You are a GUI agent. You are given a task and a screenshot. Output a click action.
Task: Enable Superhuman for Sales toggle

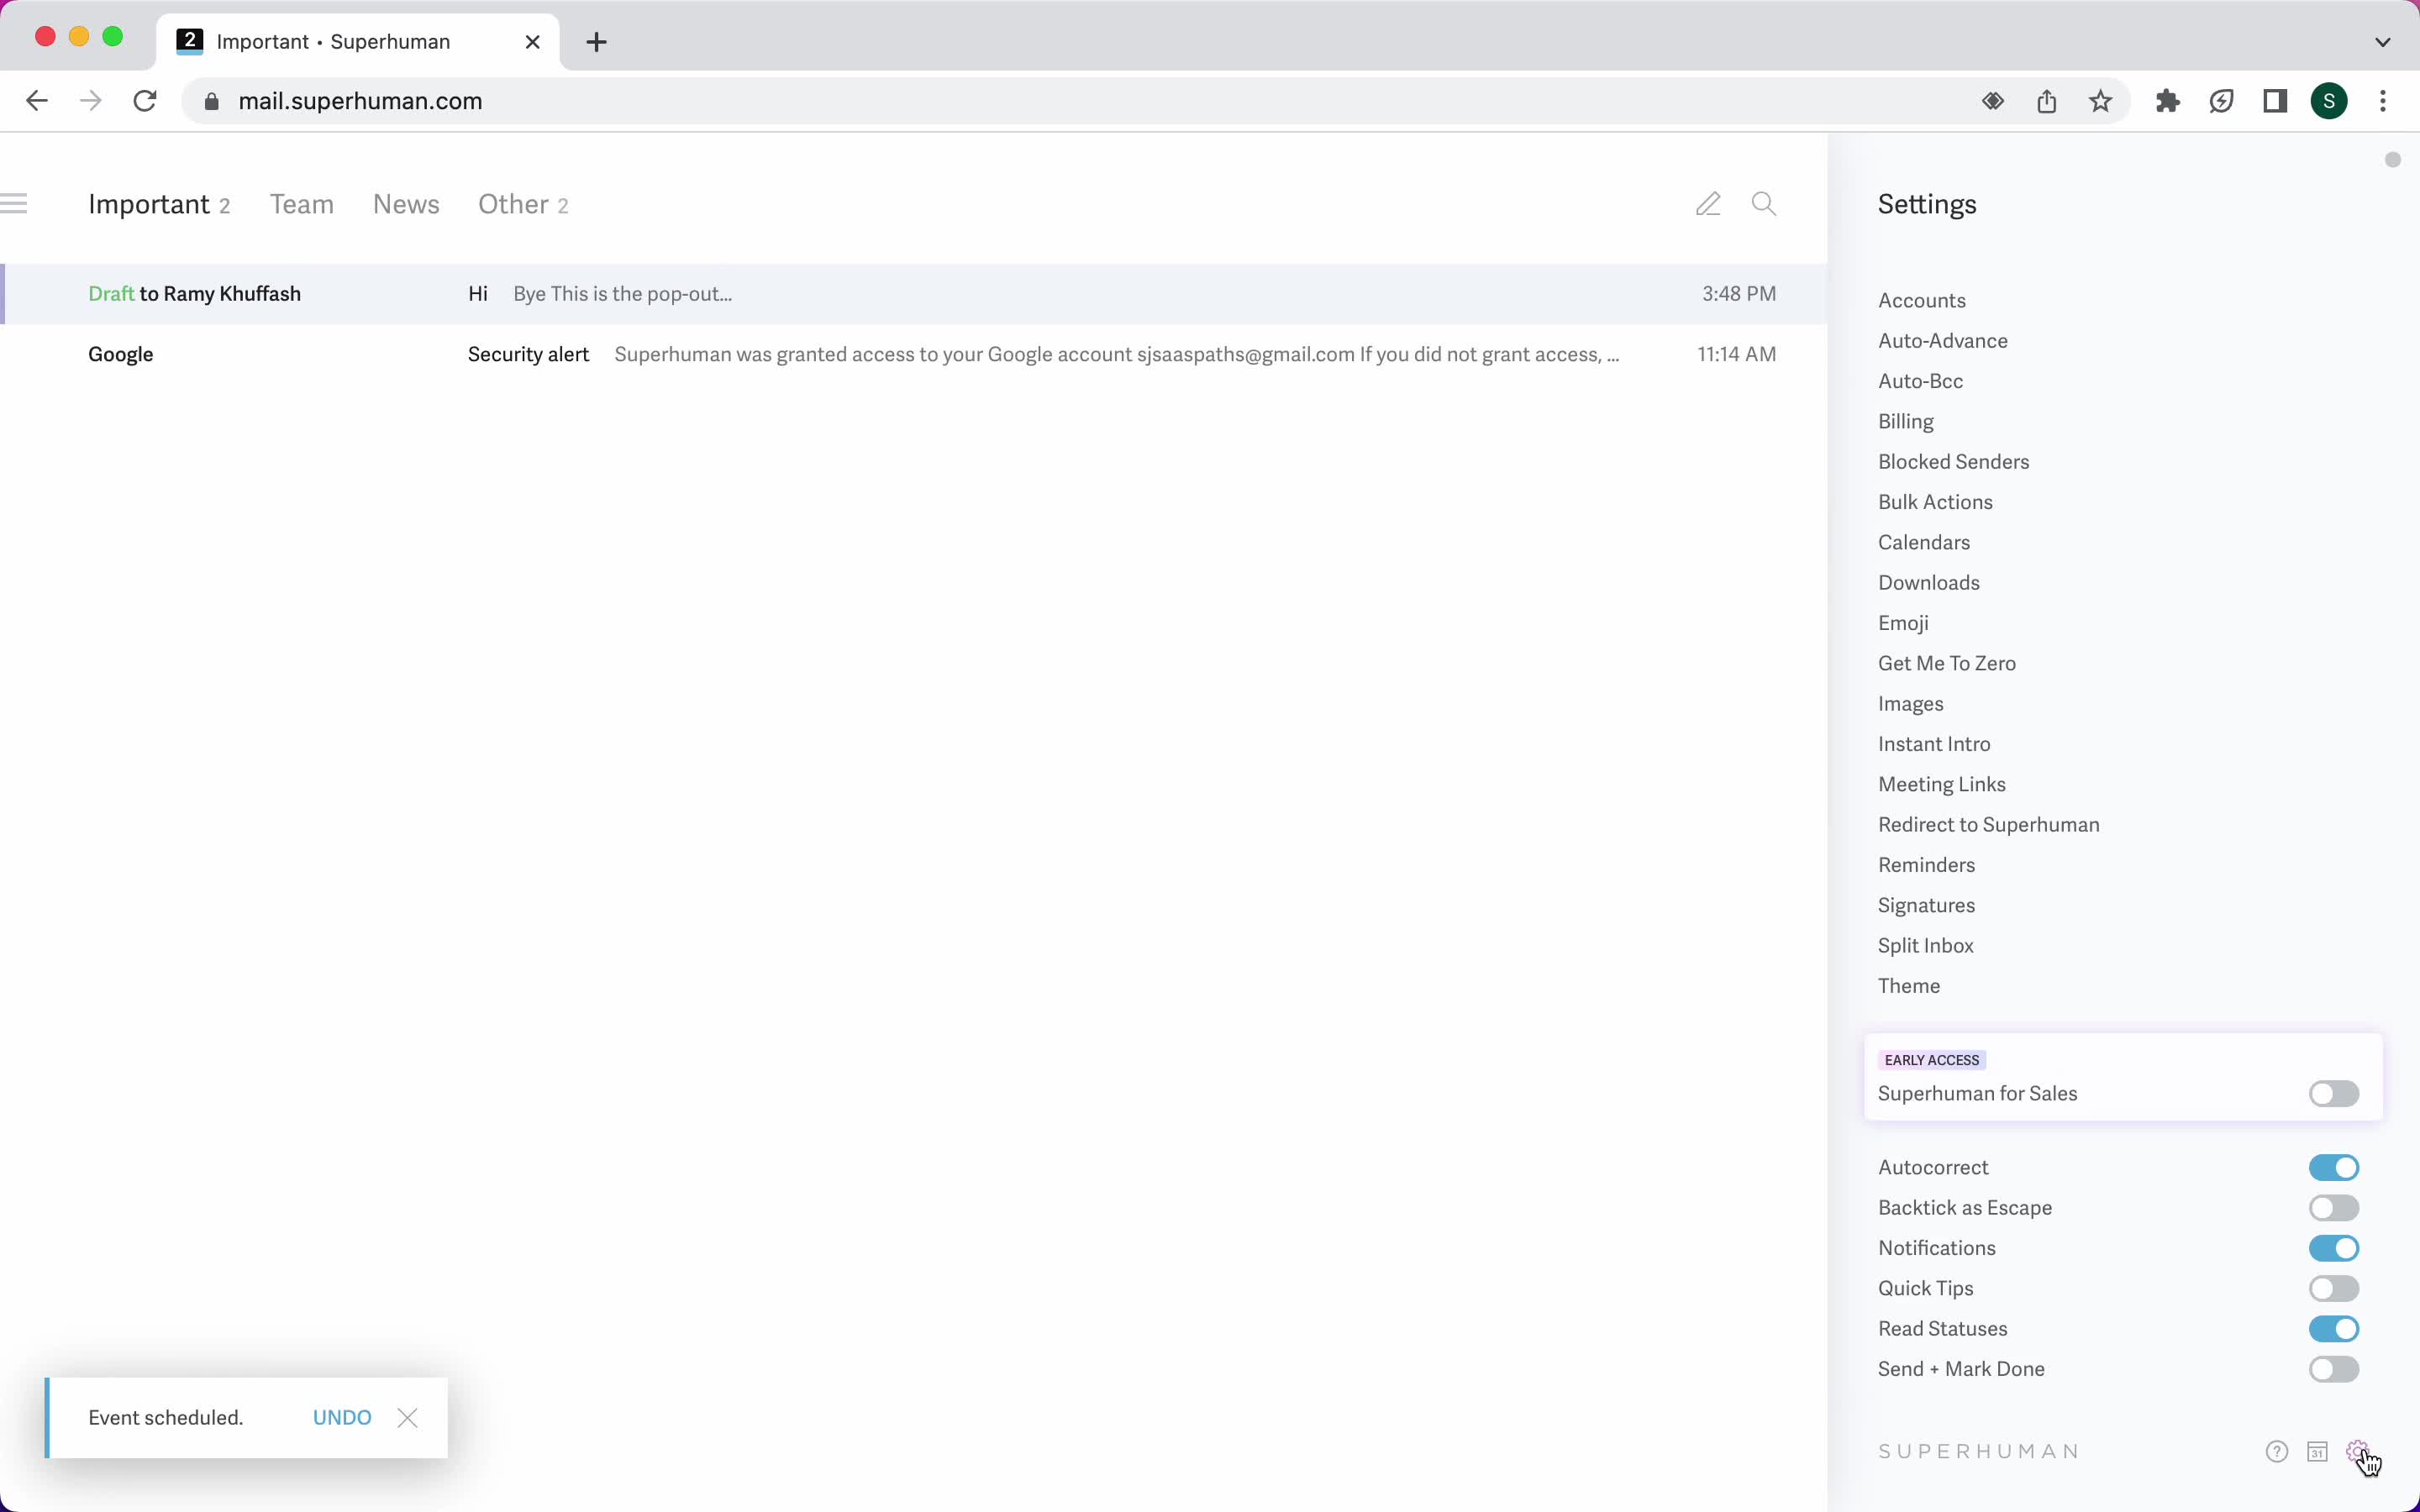[2334, 1094]
